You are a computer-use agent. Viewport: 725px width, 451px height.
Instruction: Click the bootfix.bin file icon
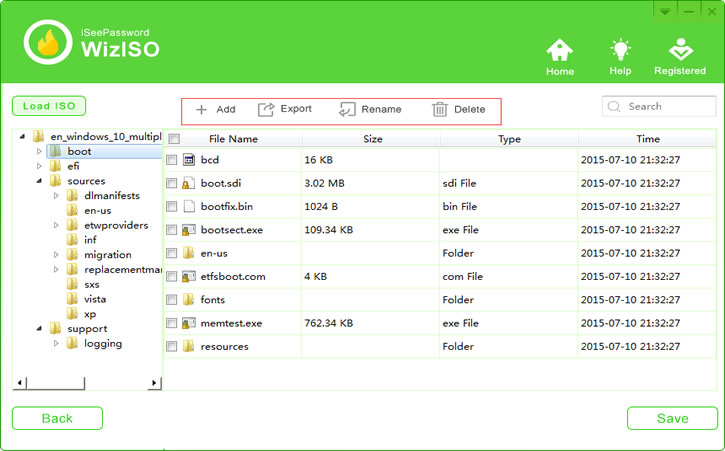189,206
